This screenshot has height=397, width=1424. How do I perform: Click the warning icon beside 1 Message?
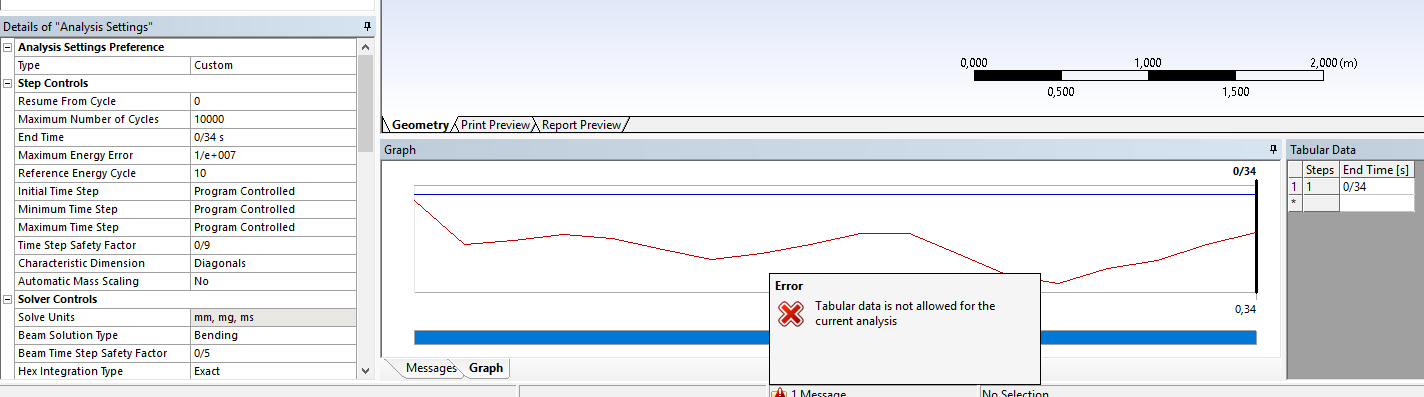[779, 393]
